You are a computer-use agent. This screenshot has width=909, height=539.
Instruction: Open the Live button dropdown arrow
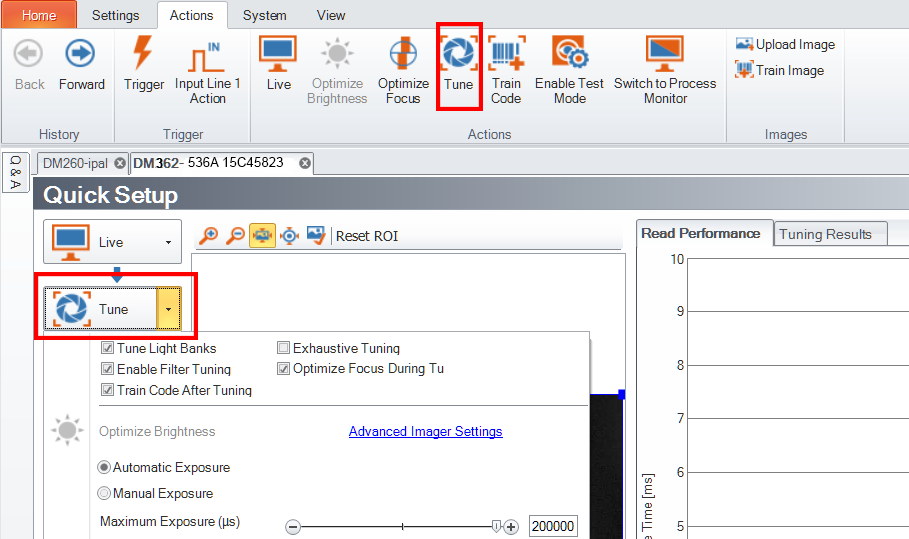[168, 242]
